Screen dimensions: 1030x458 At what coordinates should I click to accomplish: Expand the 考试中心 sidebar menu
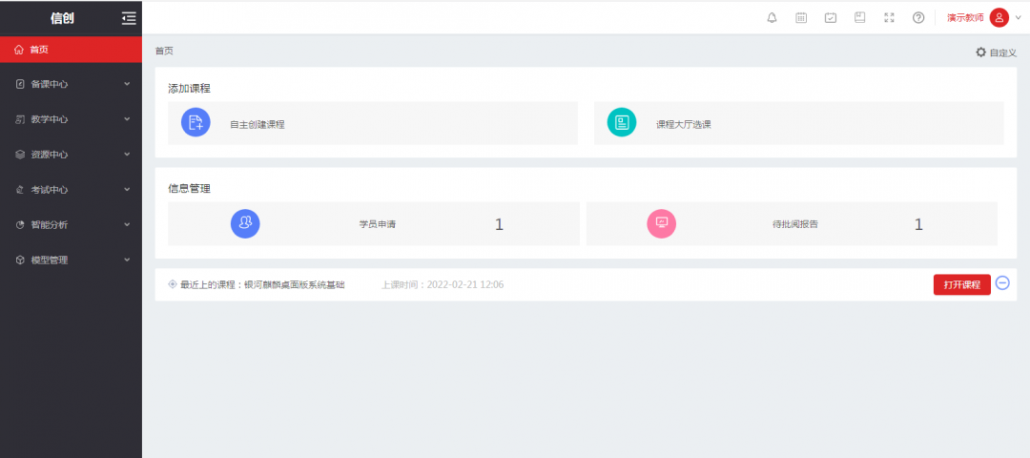tap(70, 189)
